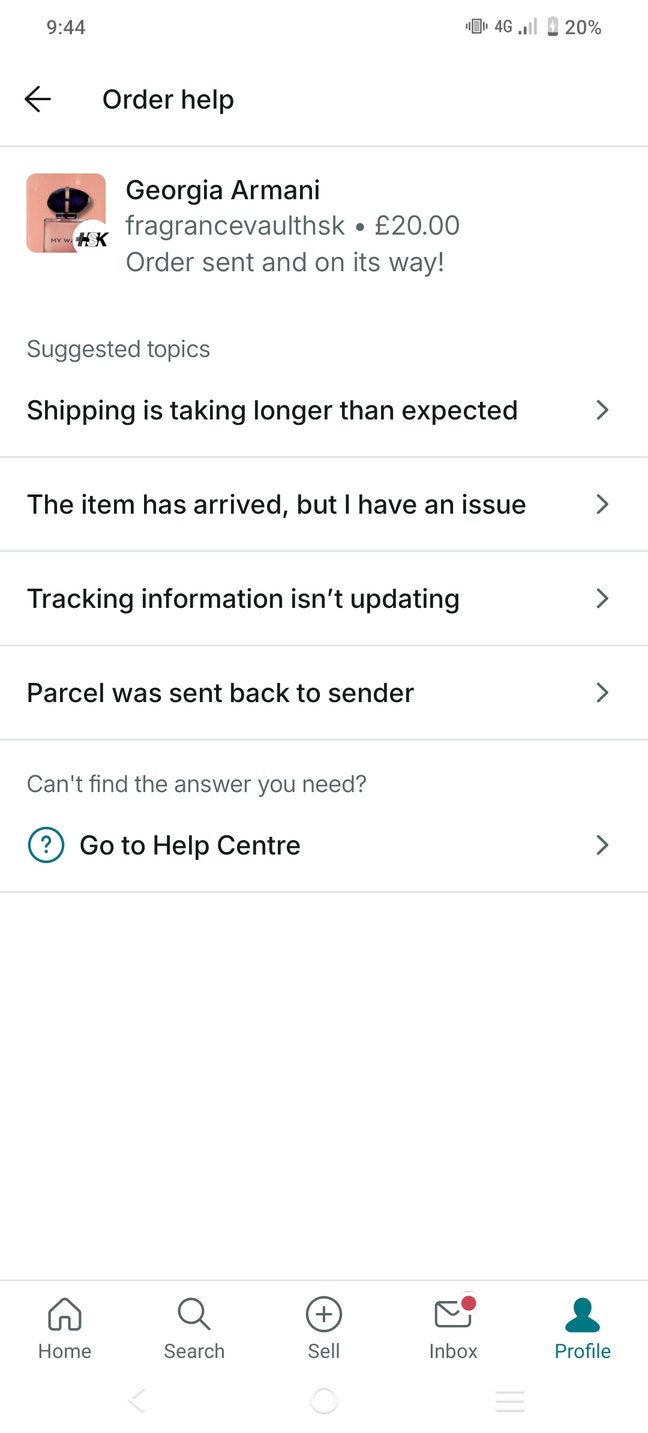Choose "Tracking information isn't updating" topic

pos(243,598)
